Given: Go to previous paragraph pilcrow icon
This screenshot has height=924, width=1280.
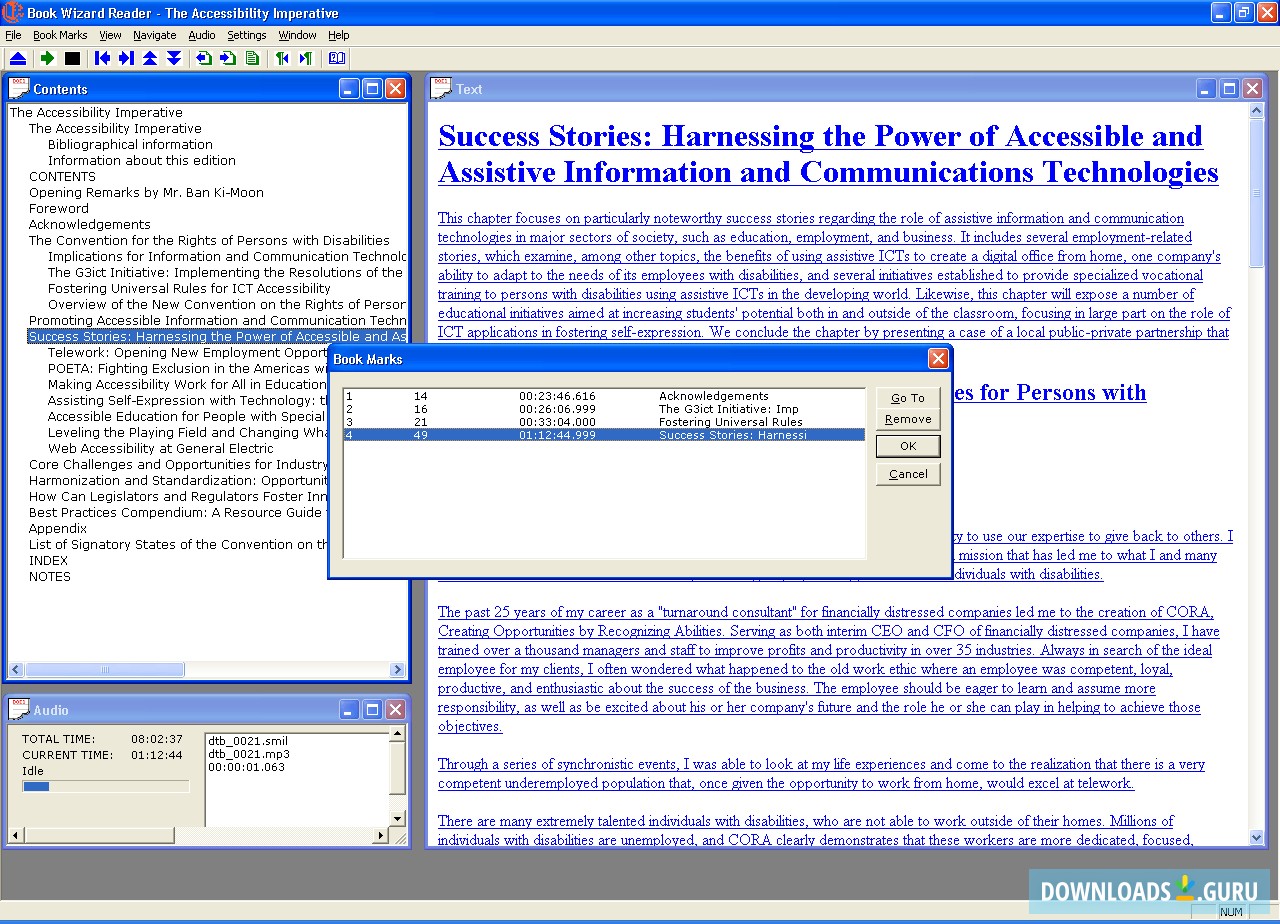Looking at the screenshot, I should tap(282, 58).
